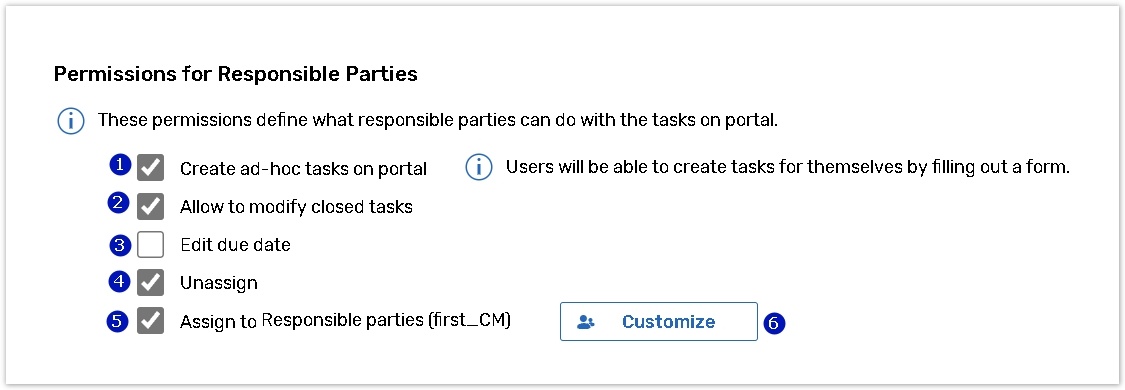Screen dimensions: 1125x390
Task: Click numbered callout badge 3
Action: (121, 245)
